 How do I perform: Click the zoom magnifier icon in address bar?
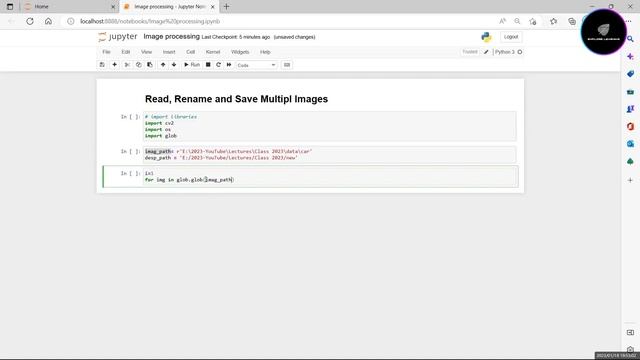517,21
